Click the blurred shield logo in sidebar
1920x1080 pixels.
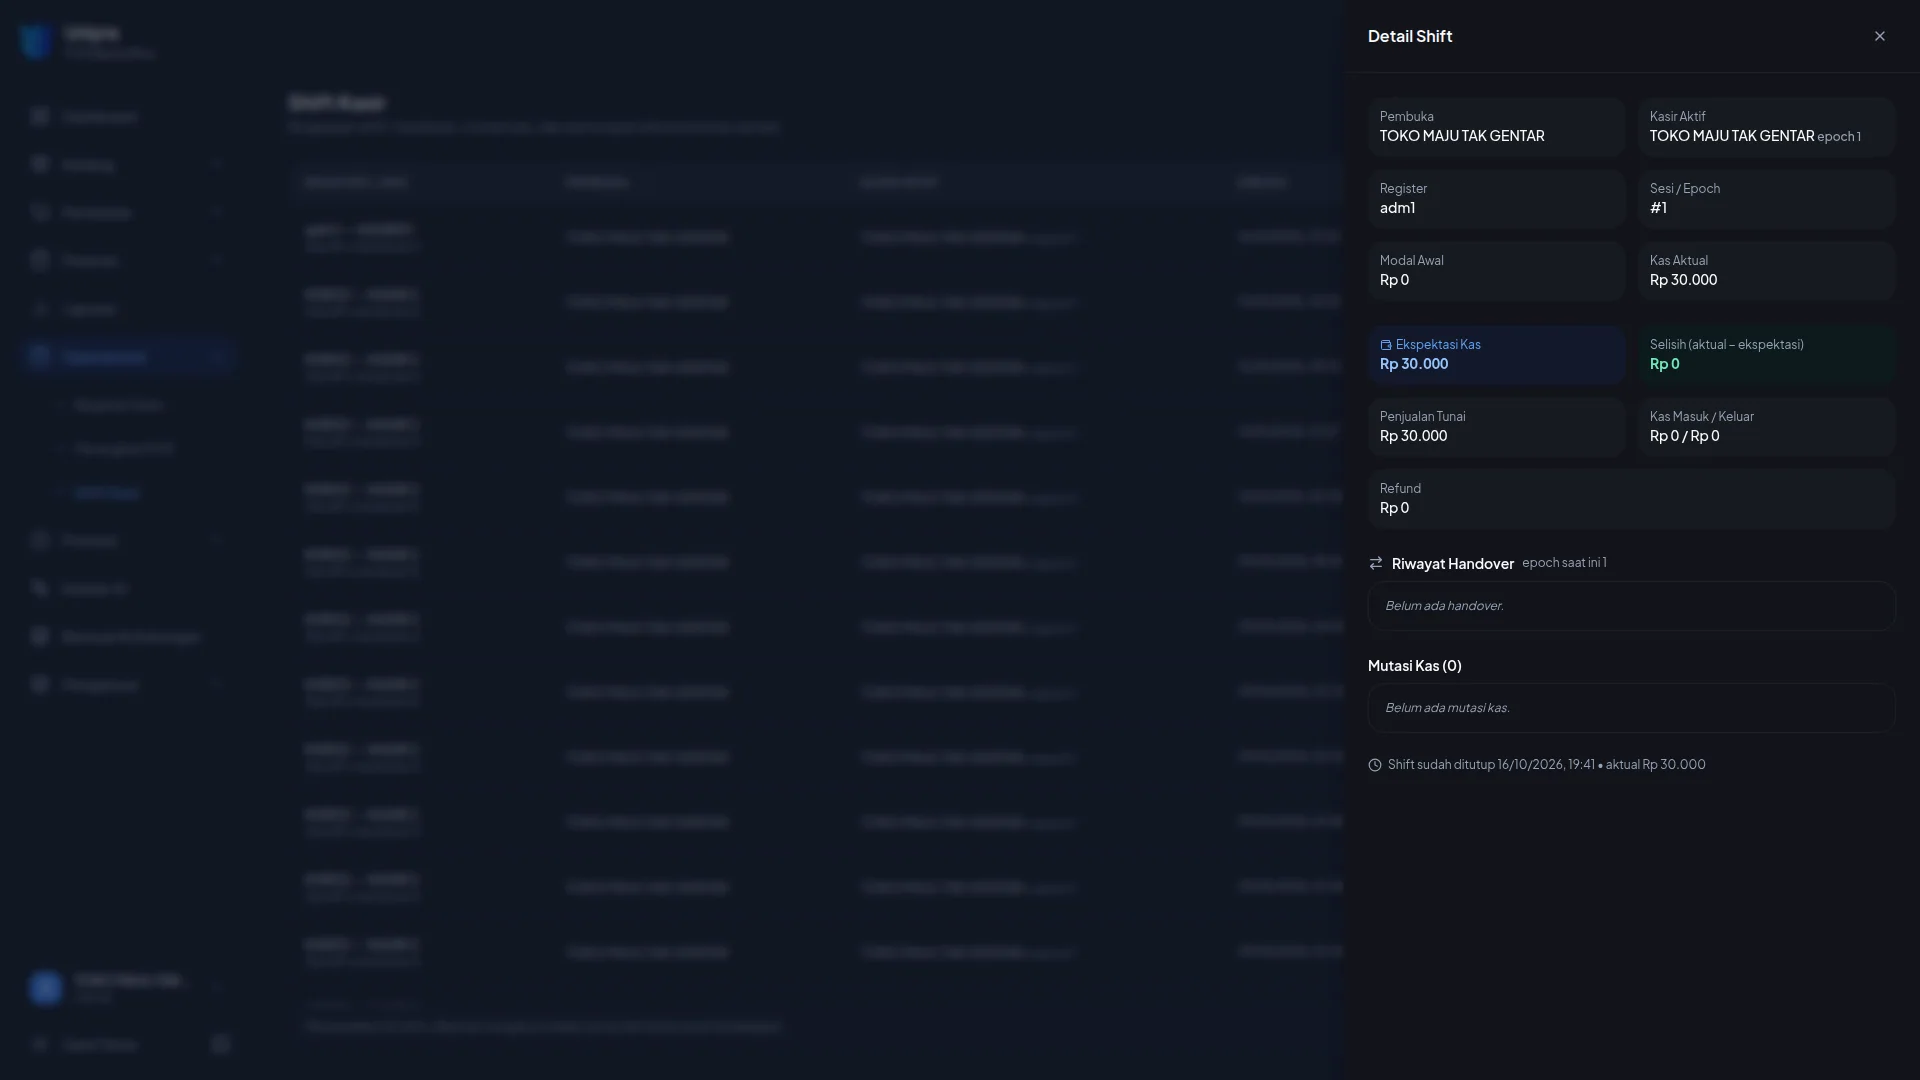(36, 41)
